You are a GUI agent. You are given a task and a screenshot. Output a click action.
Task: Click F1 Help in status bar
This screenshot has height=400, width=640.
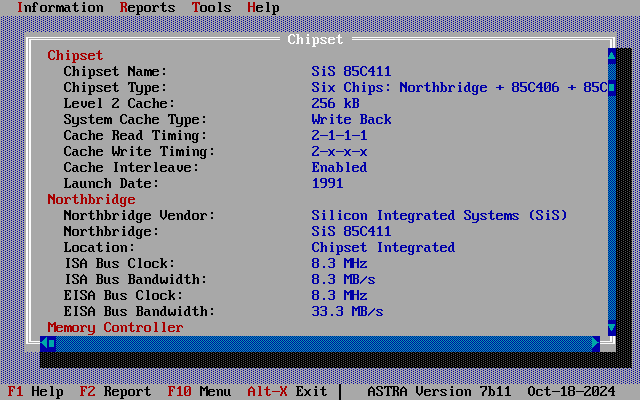coord(36,391)
